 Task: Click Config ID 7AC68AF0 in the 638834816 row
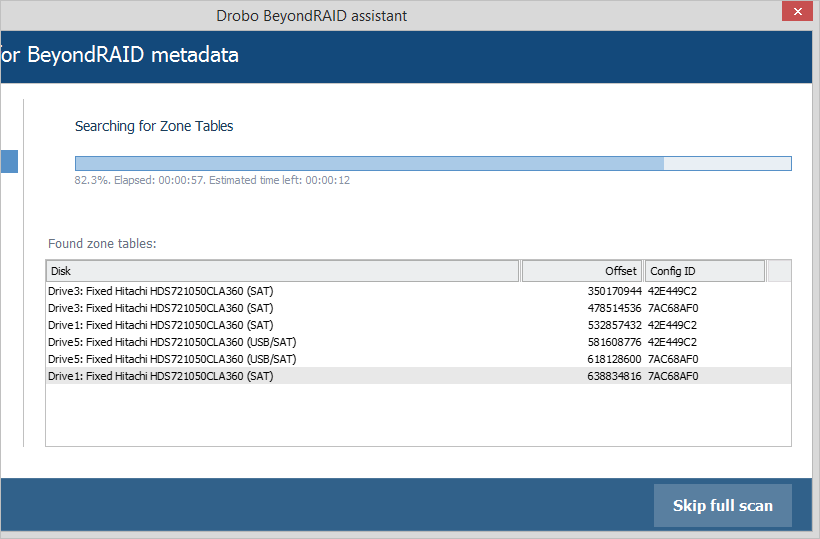coord(673,376)
